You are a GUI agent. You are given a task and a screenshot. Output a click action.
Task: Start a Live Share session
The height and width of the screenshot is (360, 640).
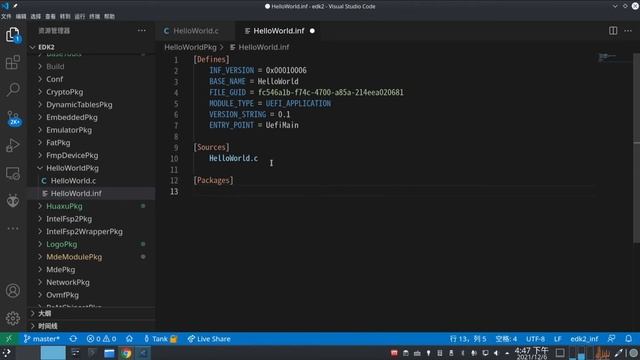(209, 339)
